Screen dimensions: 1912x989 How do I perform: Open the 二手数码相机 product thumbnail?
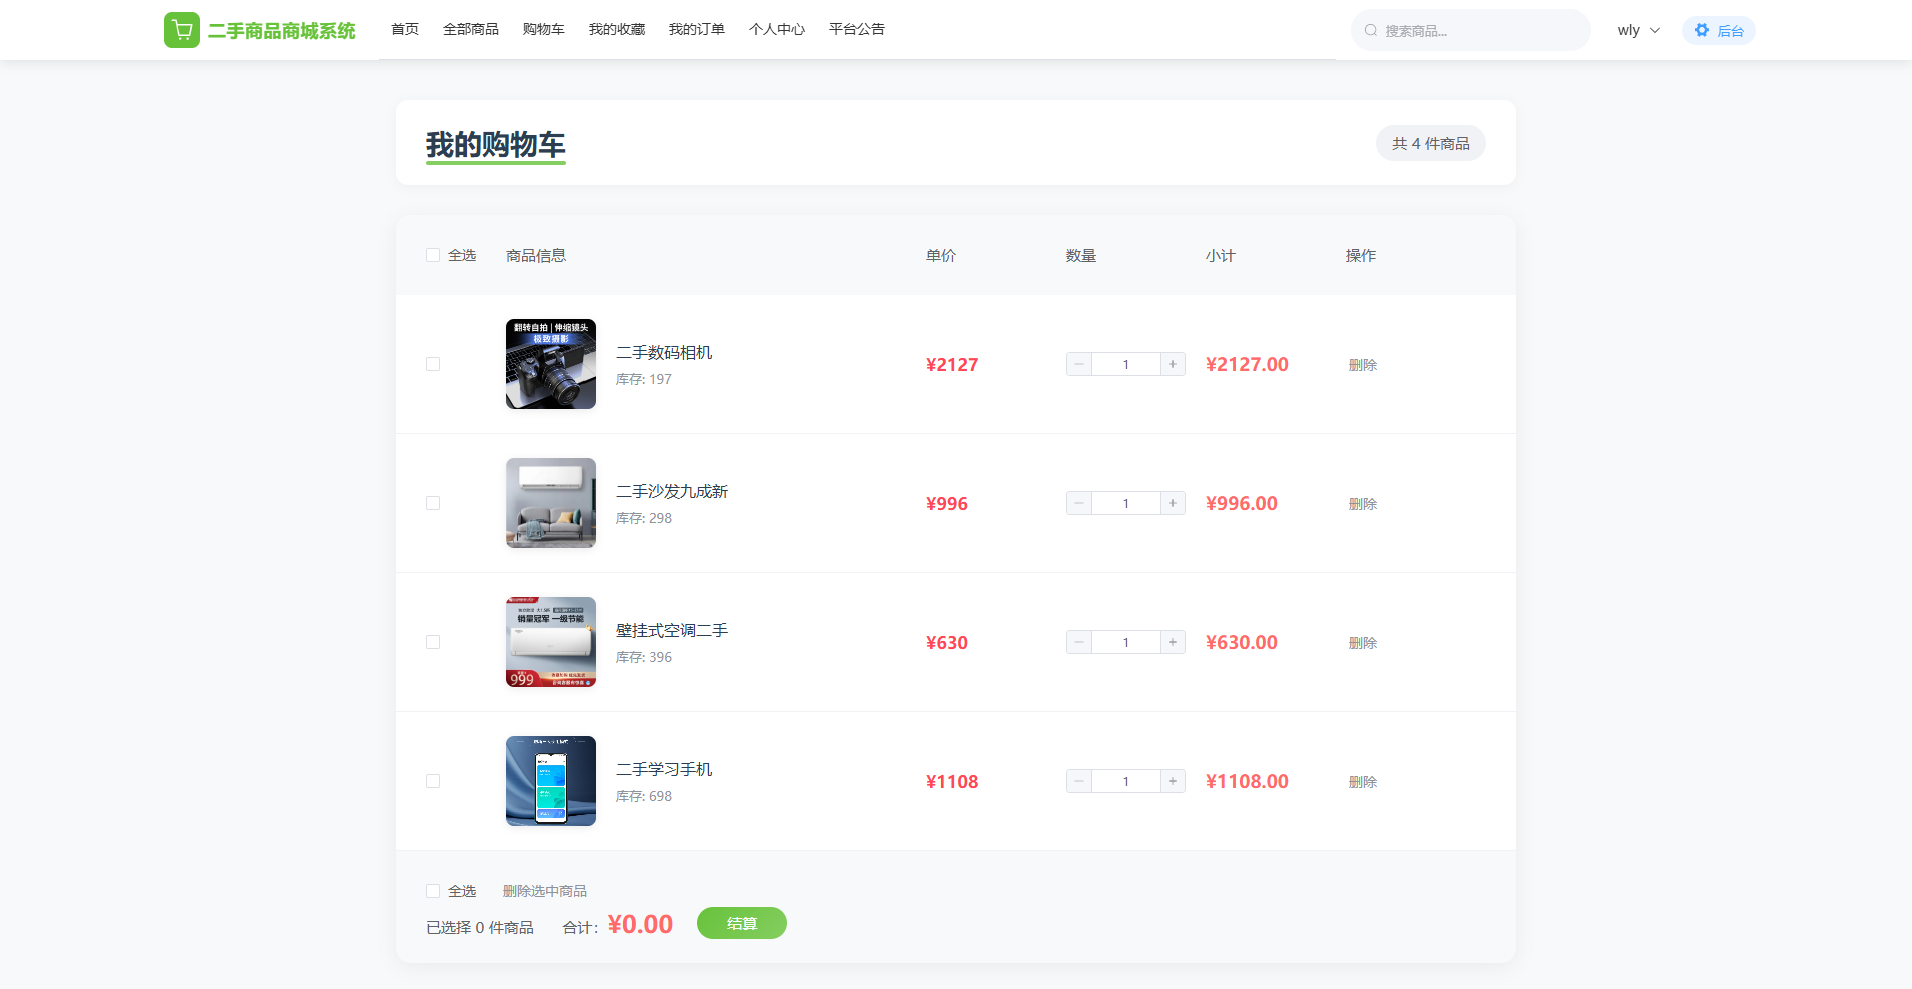(551, 364)
